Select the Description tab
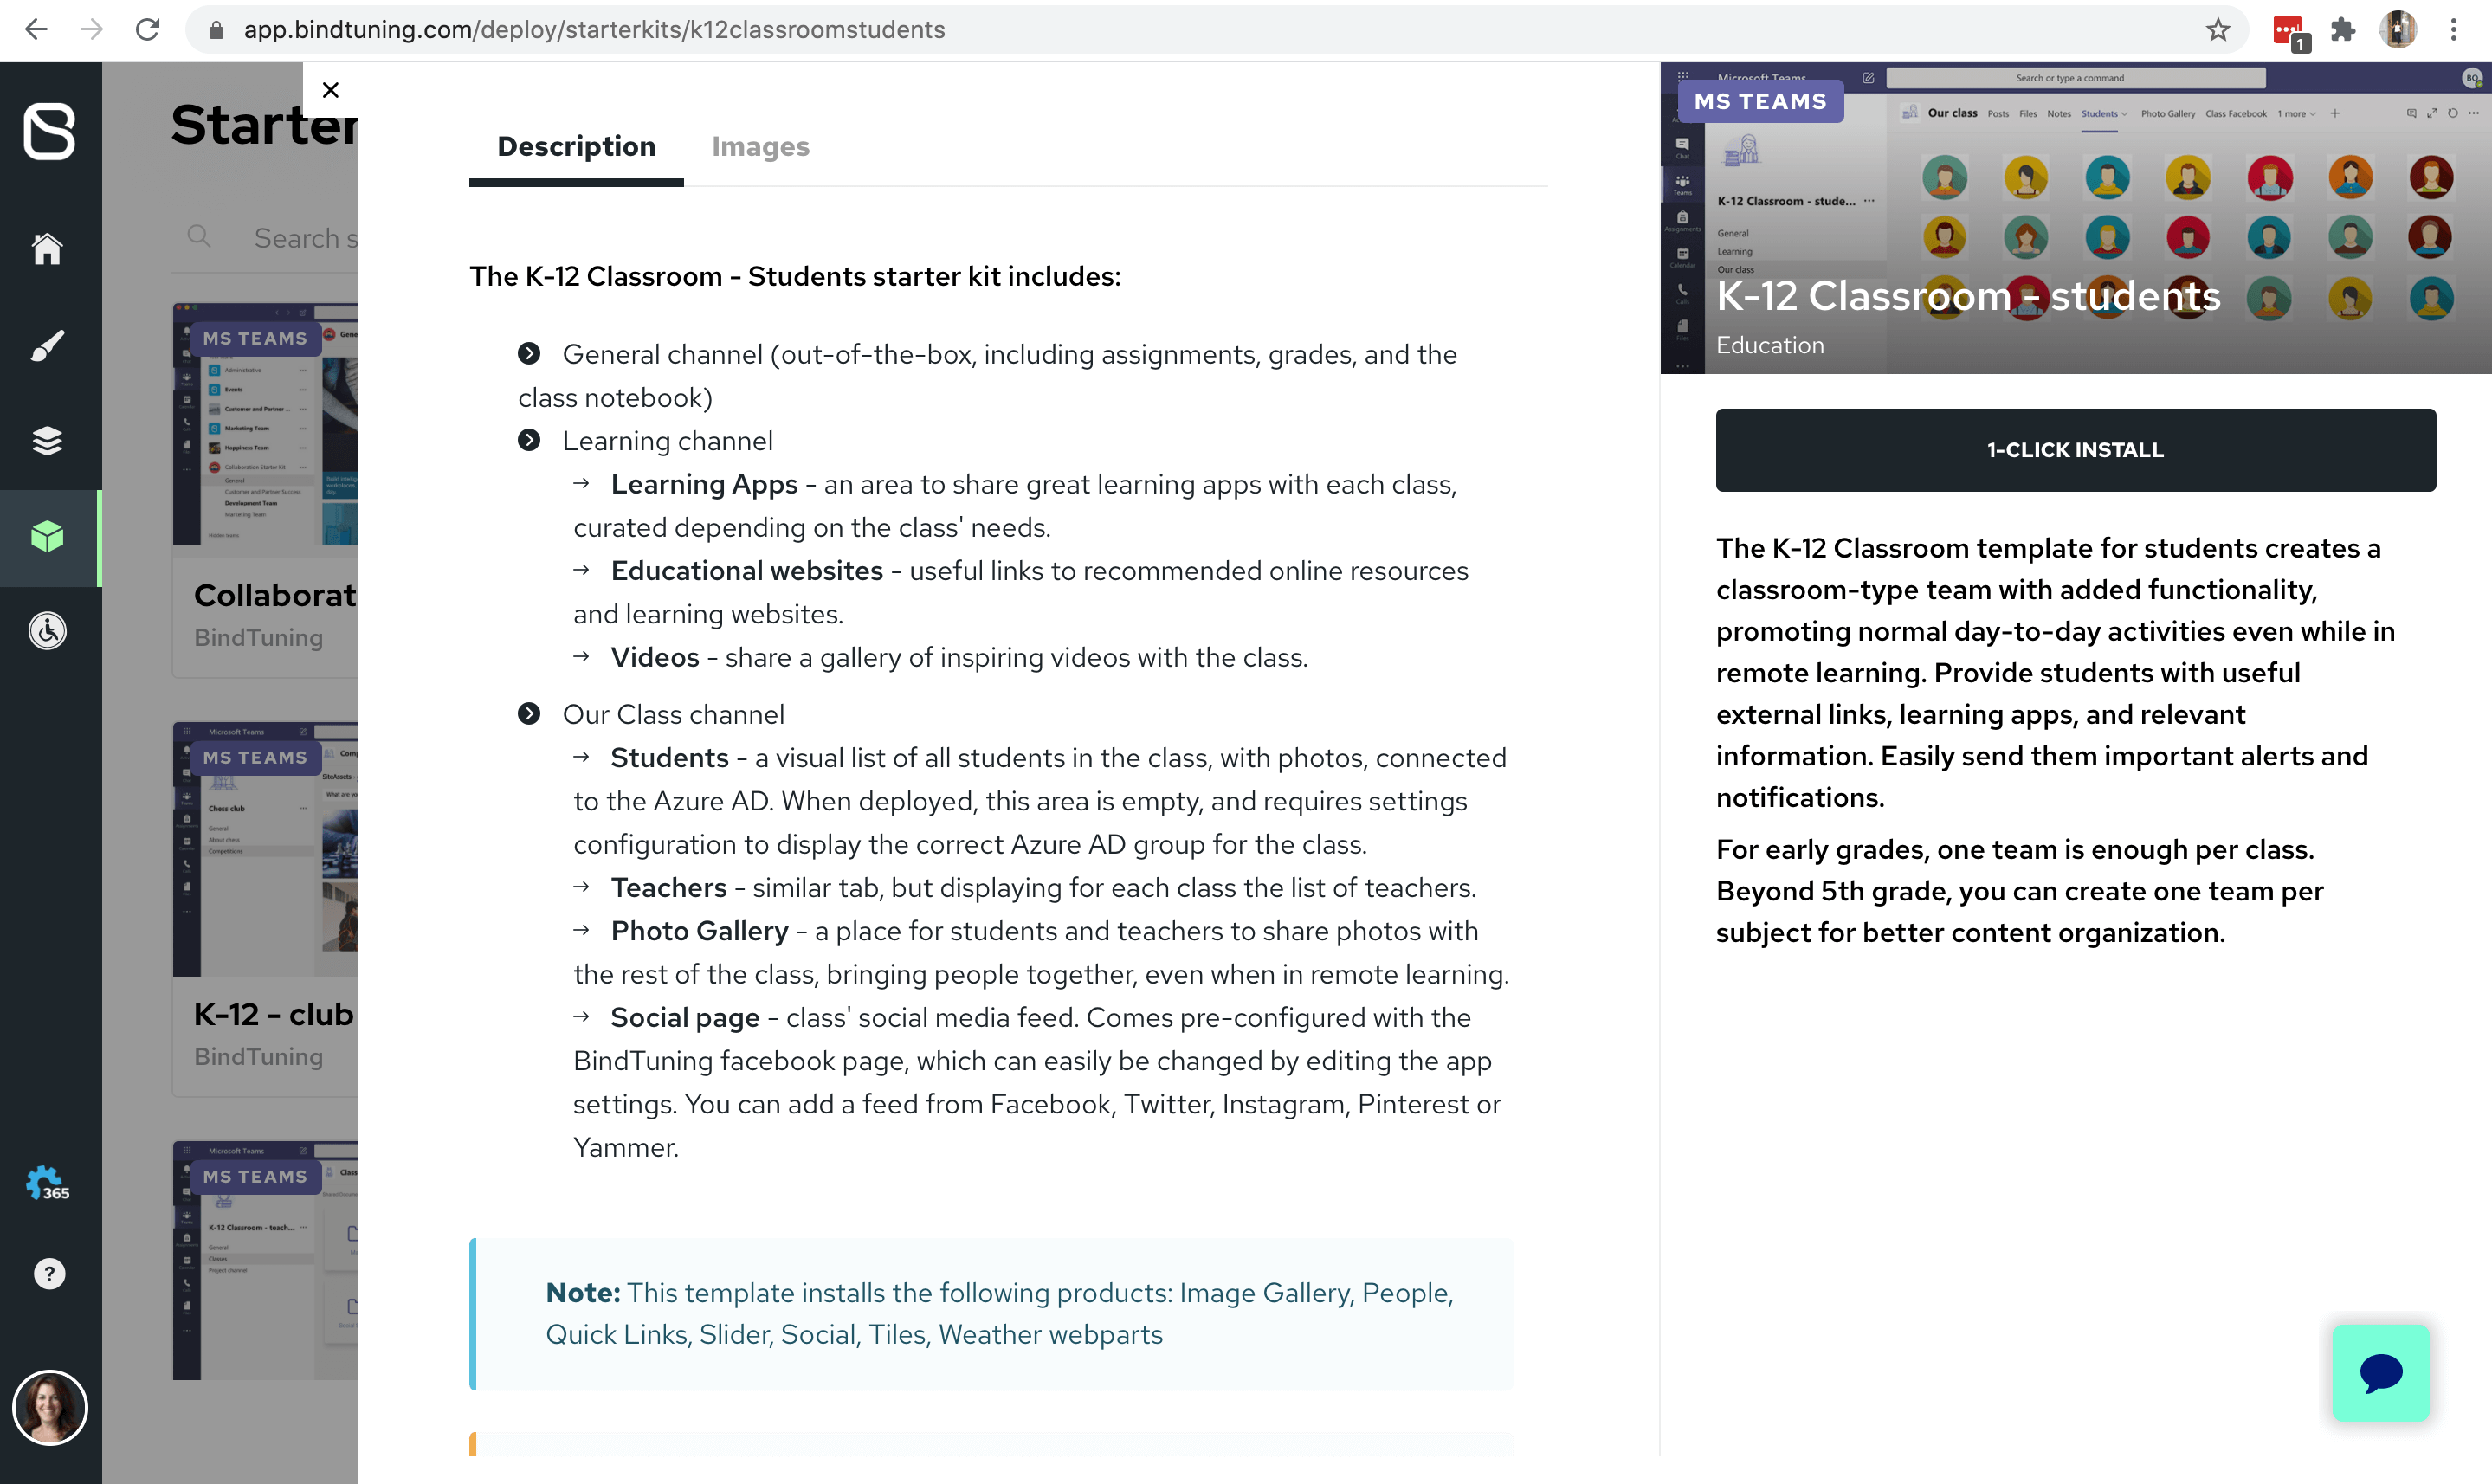2492x1484 pixels. (x=576, y=145)
